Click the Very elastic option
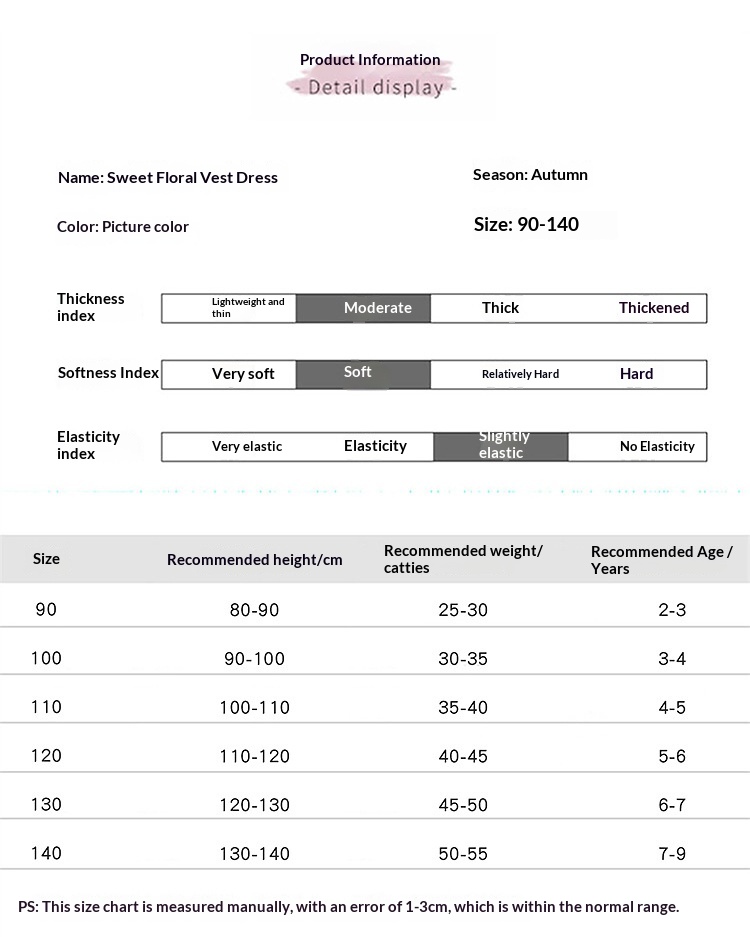Image resolution: width=750 pixels, height=937 pixels. tap(247, 446)
